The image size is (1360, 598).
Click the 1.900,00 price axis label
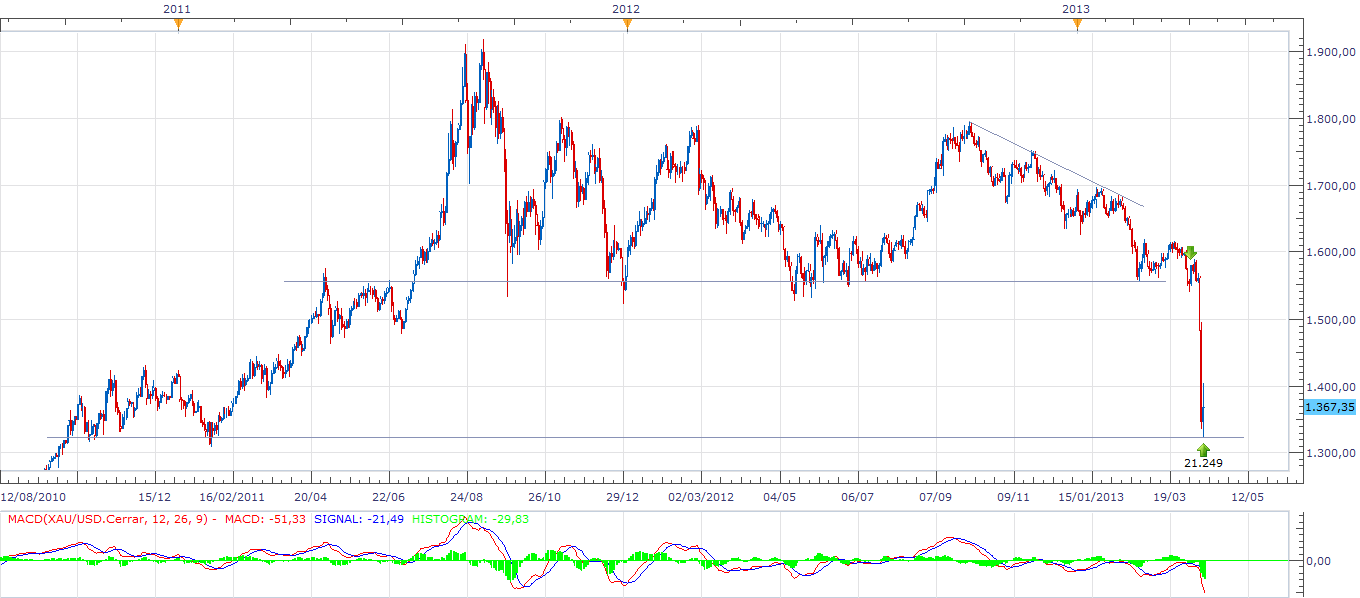point(1331,52)
